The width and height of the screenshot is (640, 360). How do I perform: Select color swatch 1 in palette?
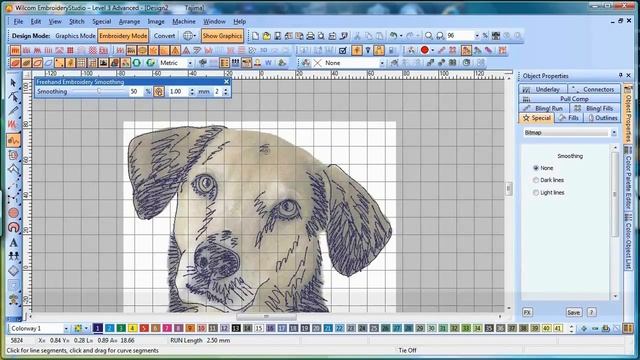coord(98,328)
